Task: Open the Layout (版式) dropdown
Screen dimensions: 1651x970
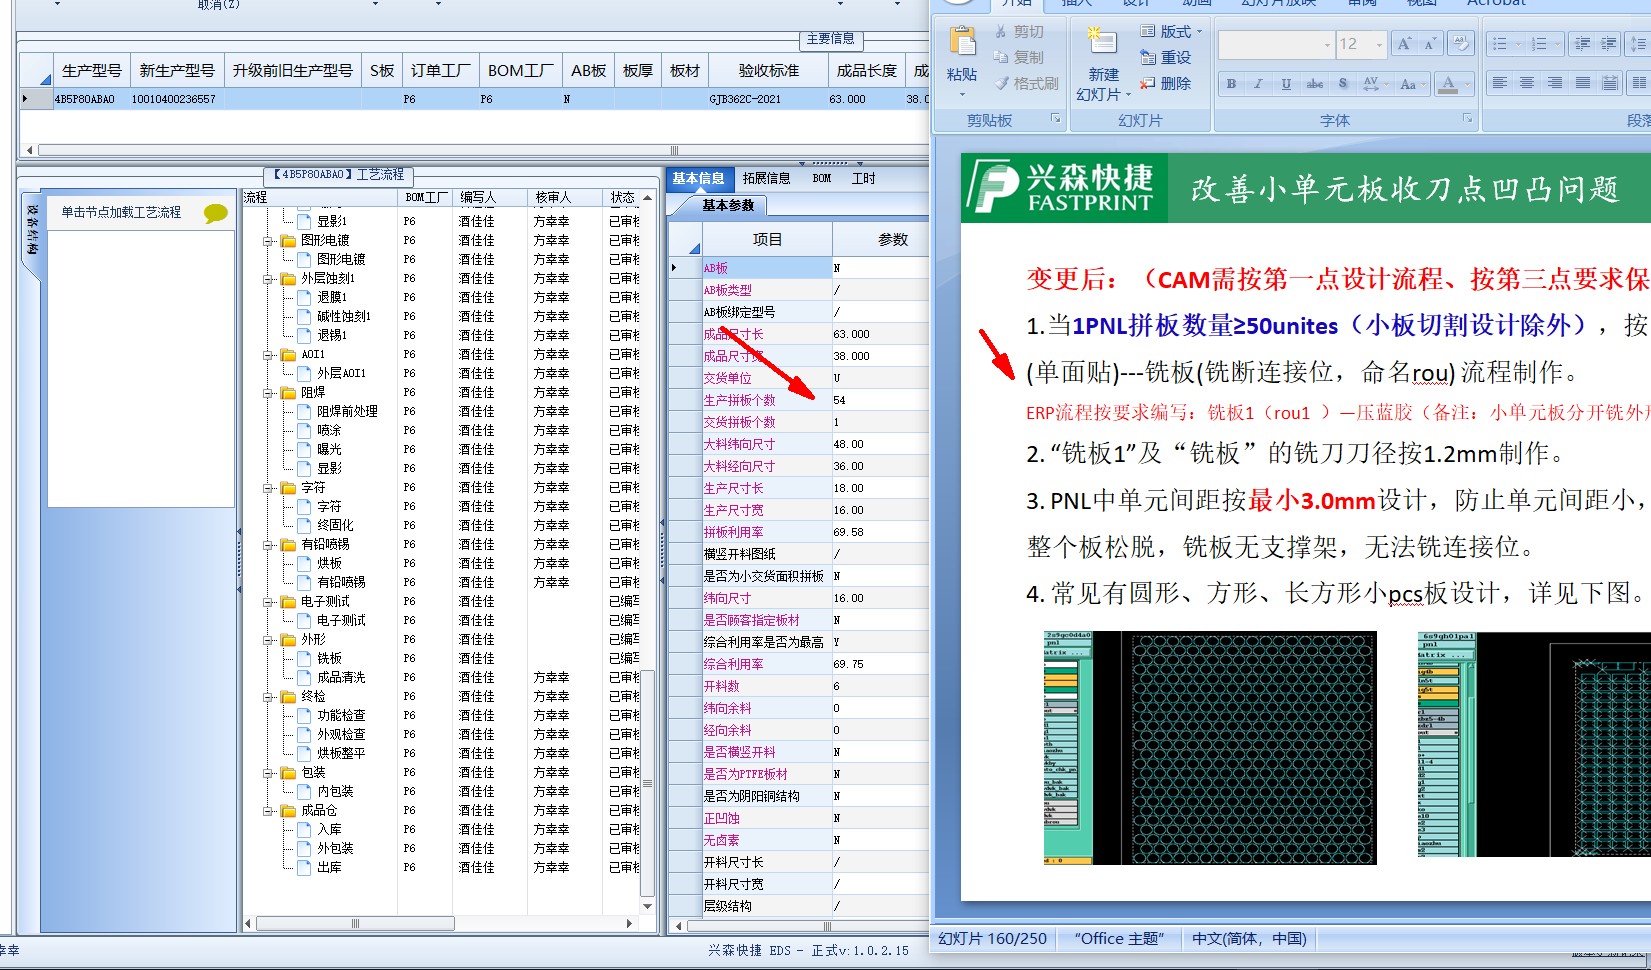Action: coord(1172,32)
